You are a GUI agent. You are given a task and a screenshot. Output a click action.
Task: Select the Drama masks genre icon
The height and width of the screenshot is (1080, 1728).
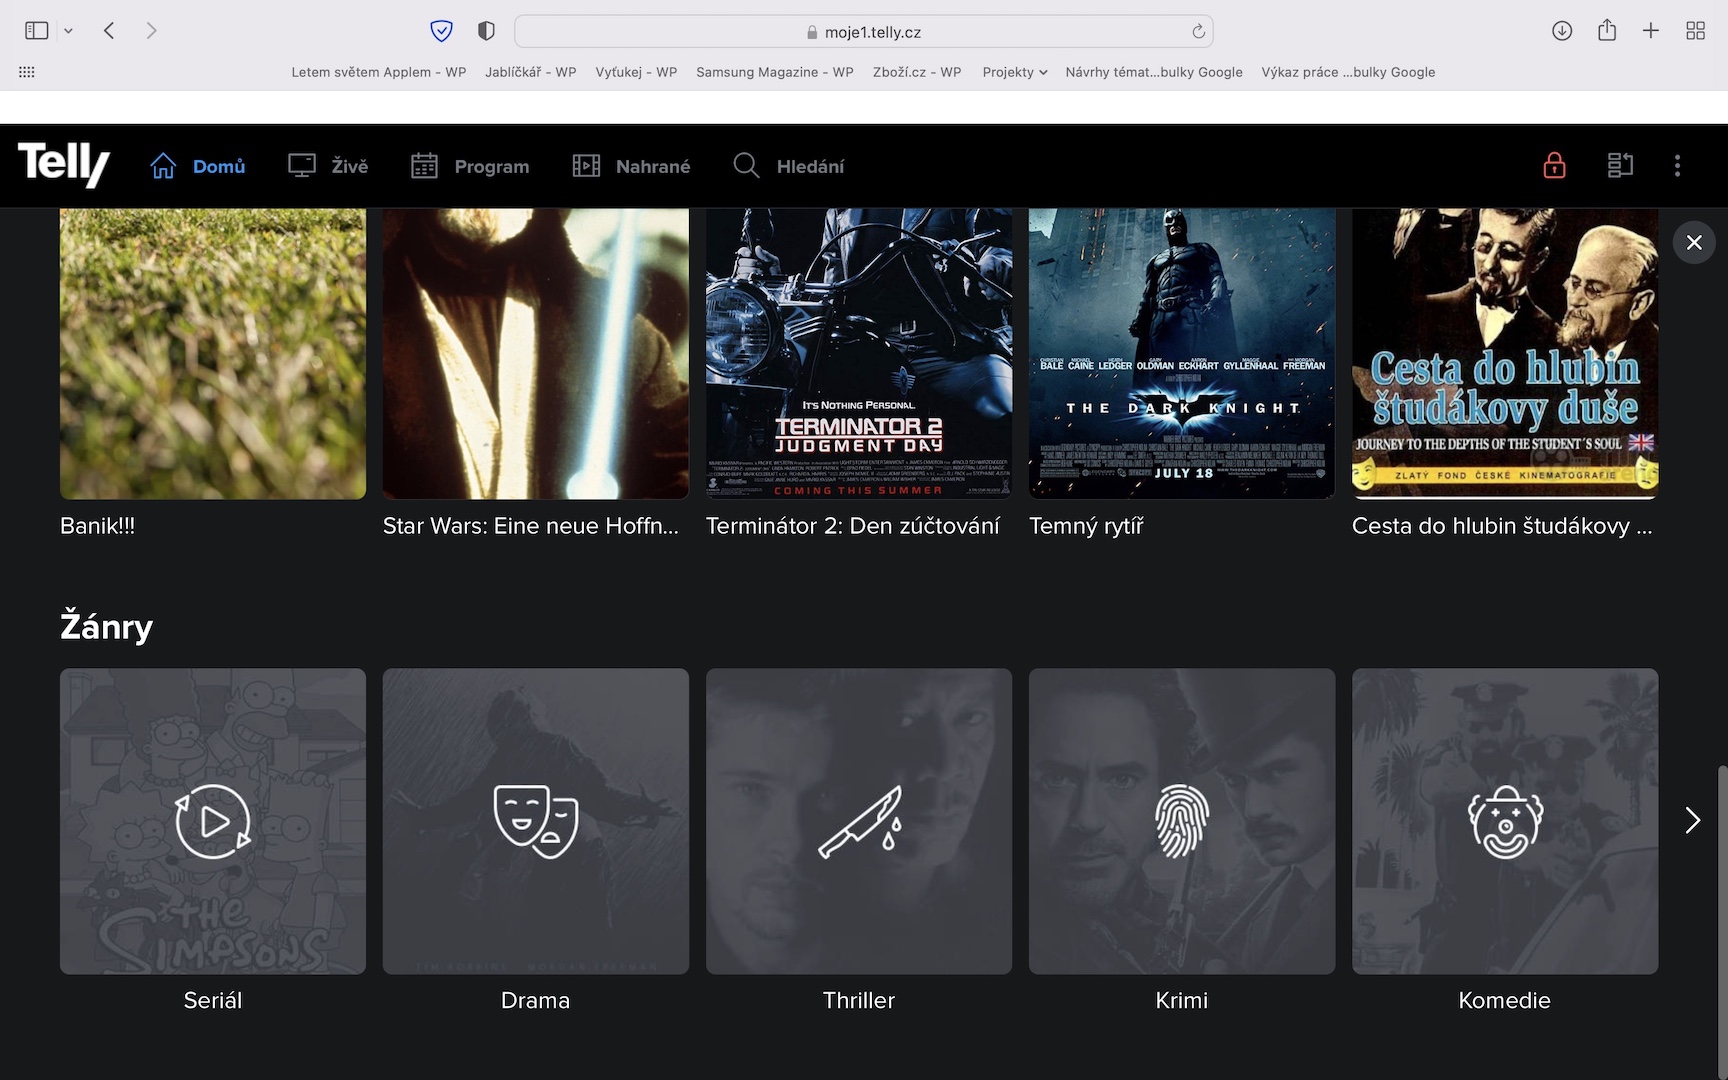536,821
